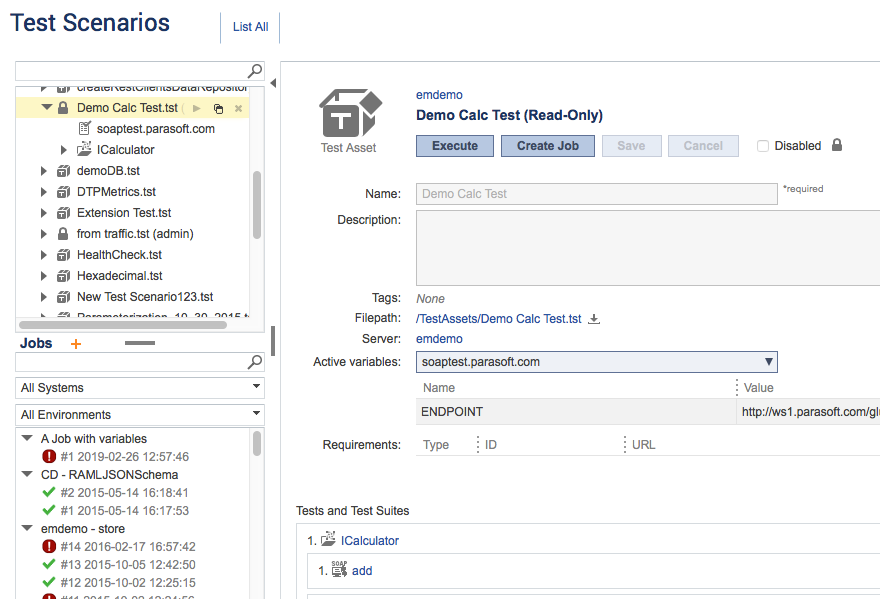
Task: Expand the HealthCheck.tst node
Action: pos(44,255)
